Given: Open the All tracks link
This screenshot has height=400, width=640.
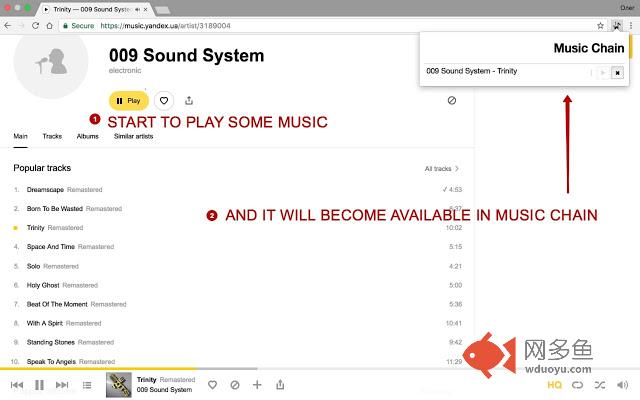Looking at the screenshot, I should point(442,169).
